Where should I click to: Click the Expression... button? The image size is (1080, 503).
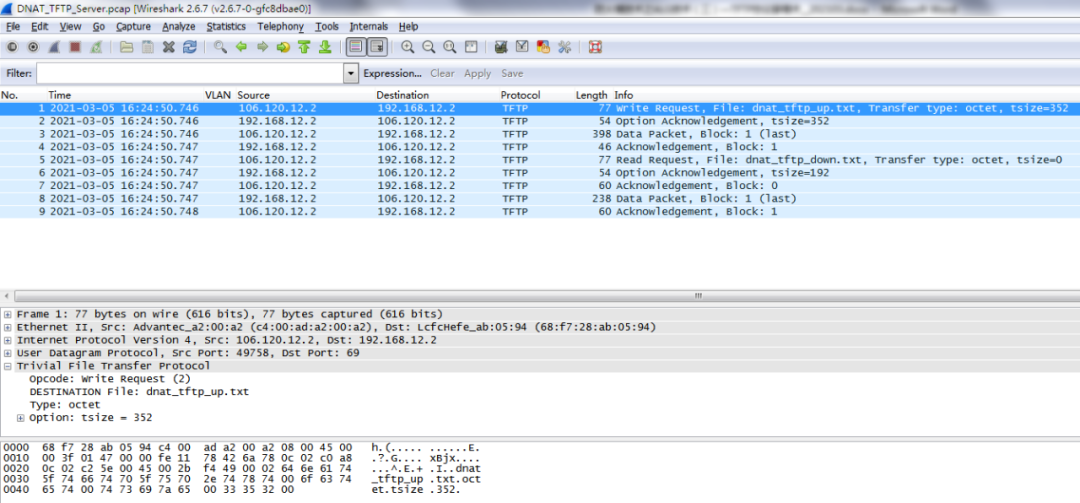[x=392, y=73]
